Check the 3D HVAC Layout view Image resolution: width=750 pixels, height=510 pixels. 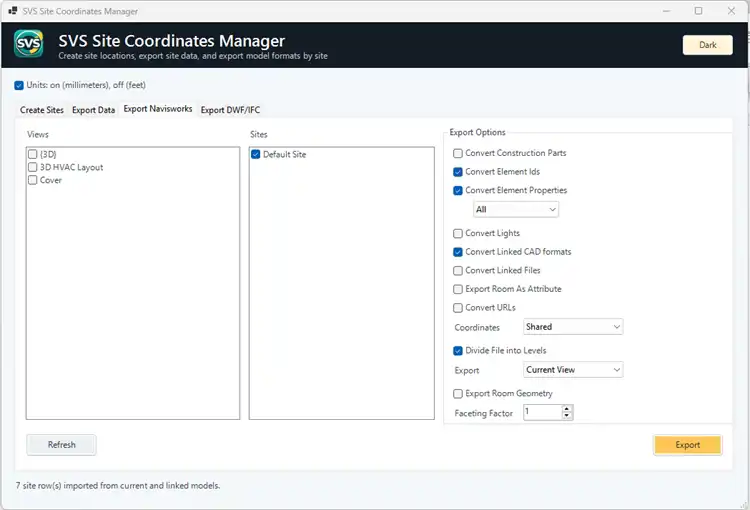[x=33, y=167]
